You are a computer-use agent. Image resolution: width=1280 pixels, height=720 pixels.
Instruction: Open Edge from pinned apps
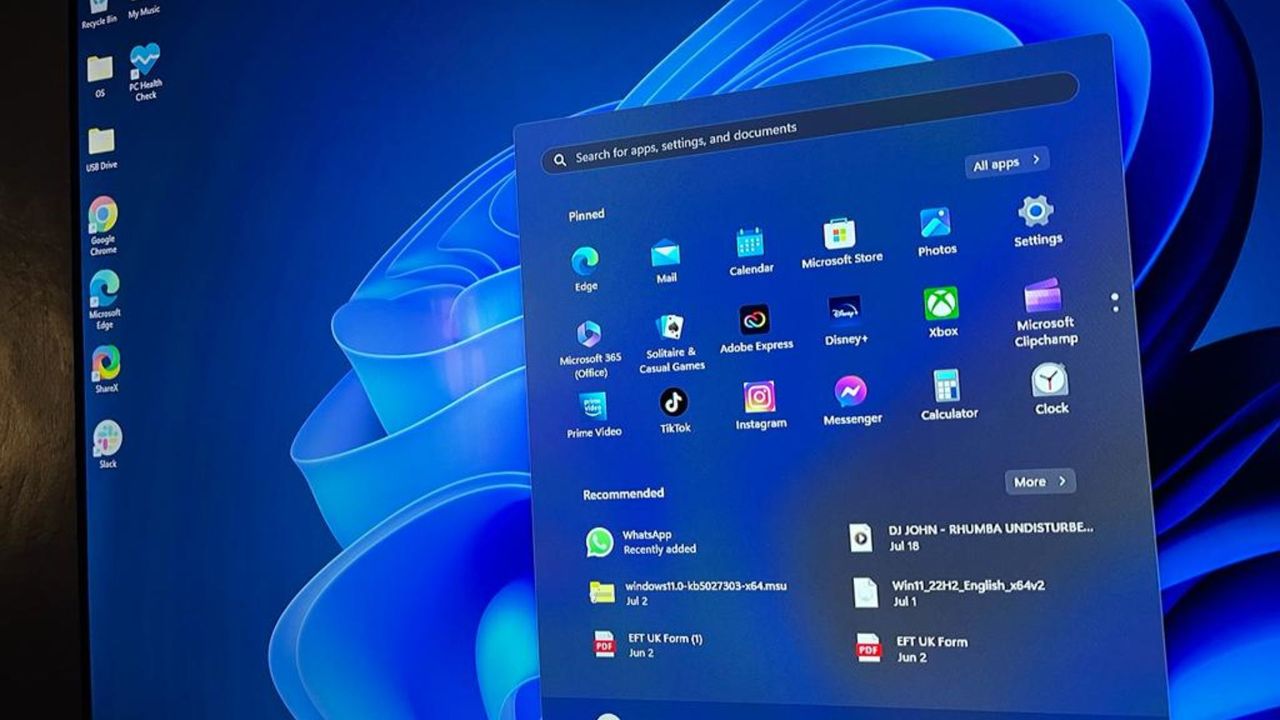(585, 269)
